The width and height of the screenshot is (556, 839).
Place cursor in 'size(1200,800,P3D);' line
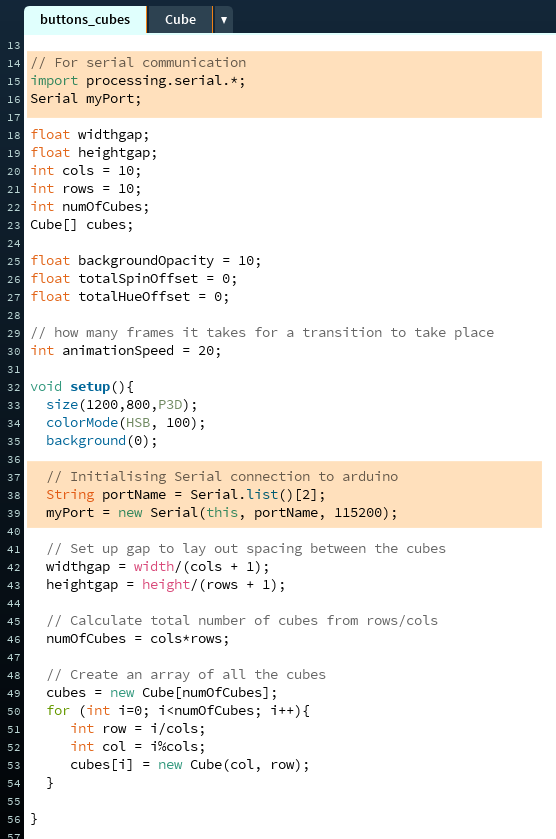(x=121, y=405)
